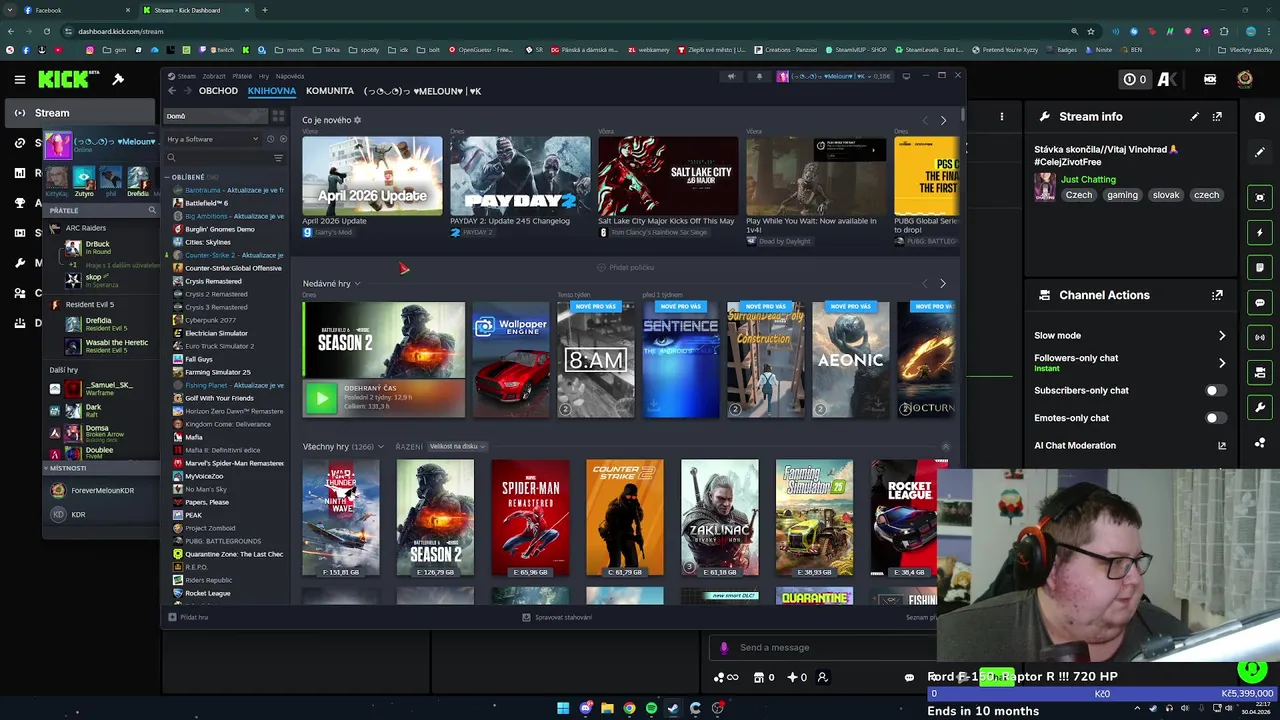Open Windows Start button on taskbar
This screenshot has width=1280, height=720.
pyautogui.click(x=563, y=708)
